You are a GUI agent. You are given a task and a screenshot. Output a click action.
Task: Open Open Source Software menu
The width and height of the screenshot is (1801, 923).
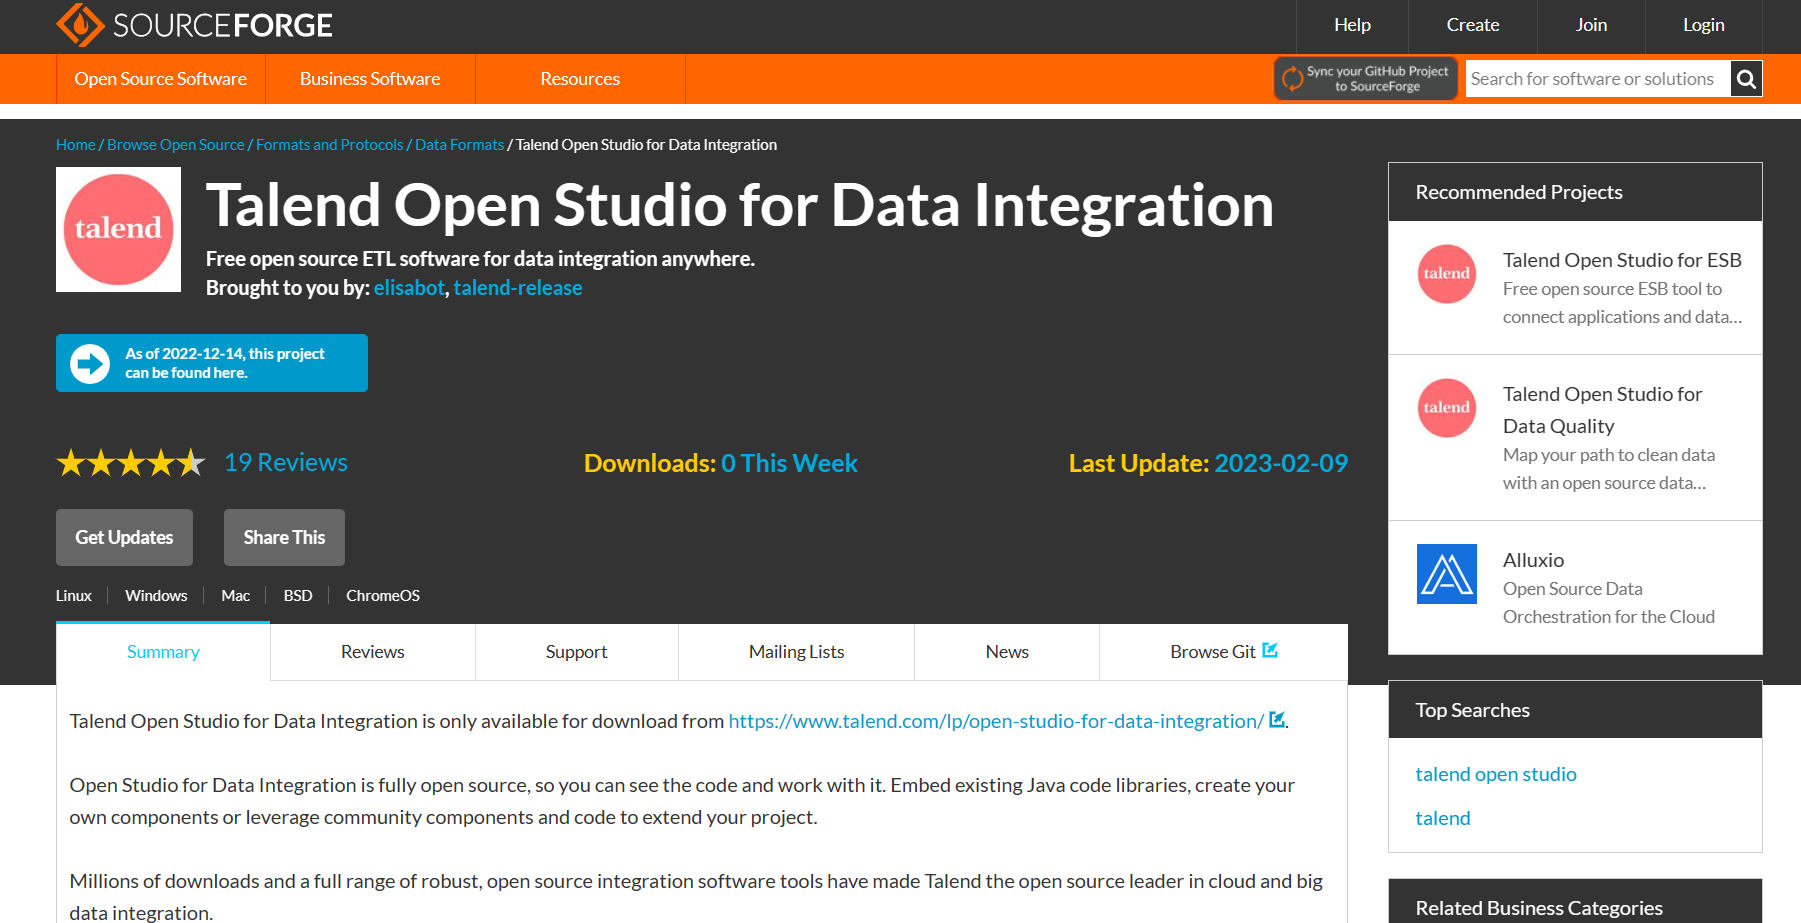pos(160,79)
